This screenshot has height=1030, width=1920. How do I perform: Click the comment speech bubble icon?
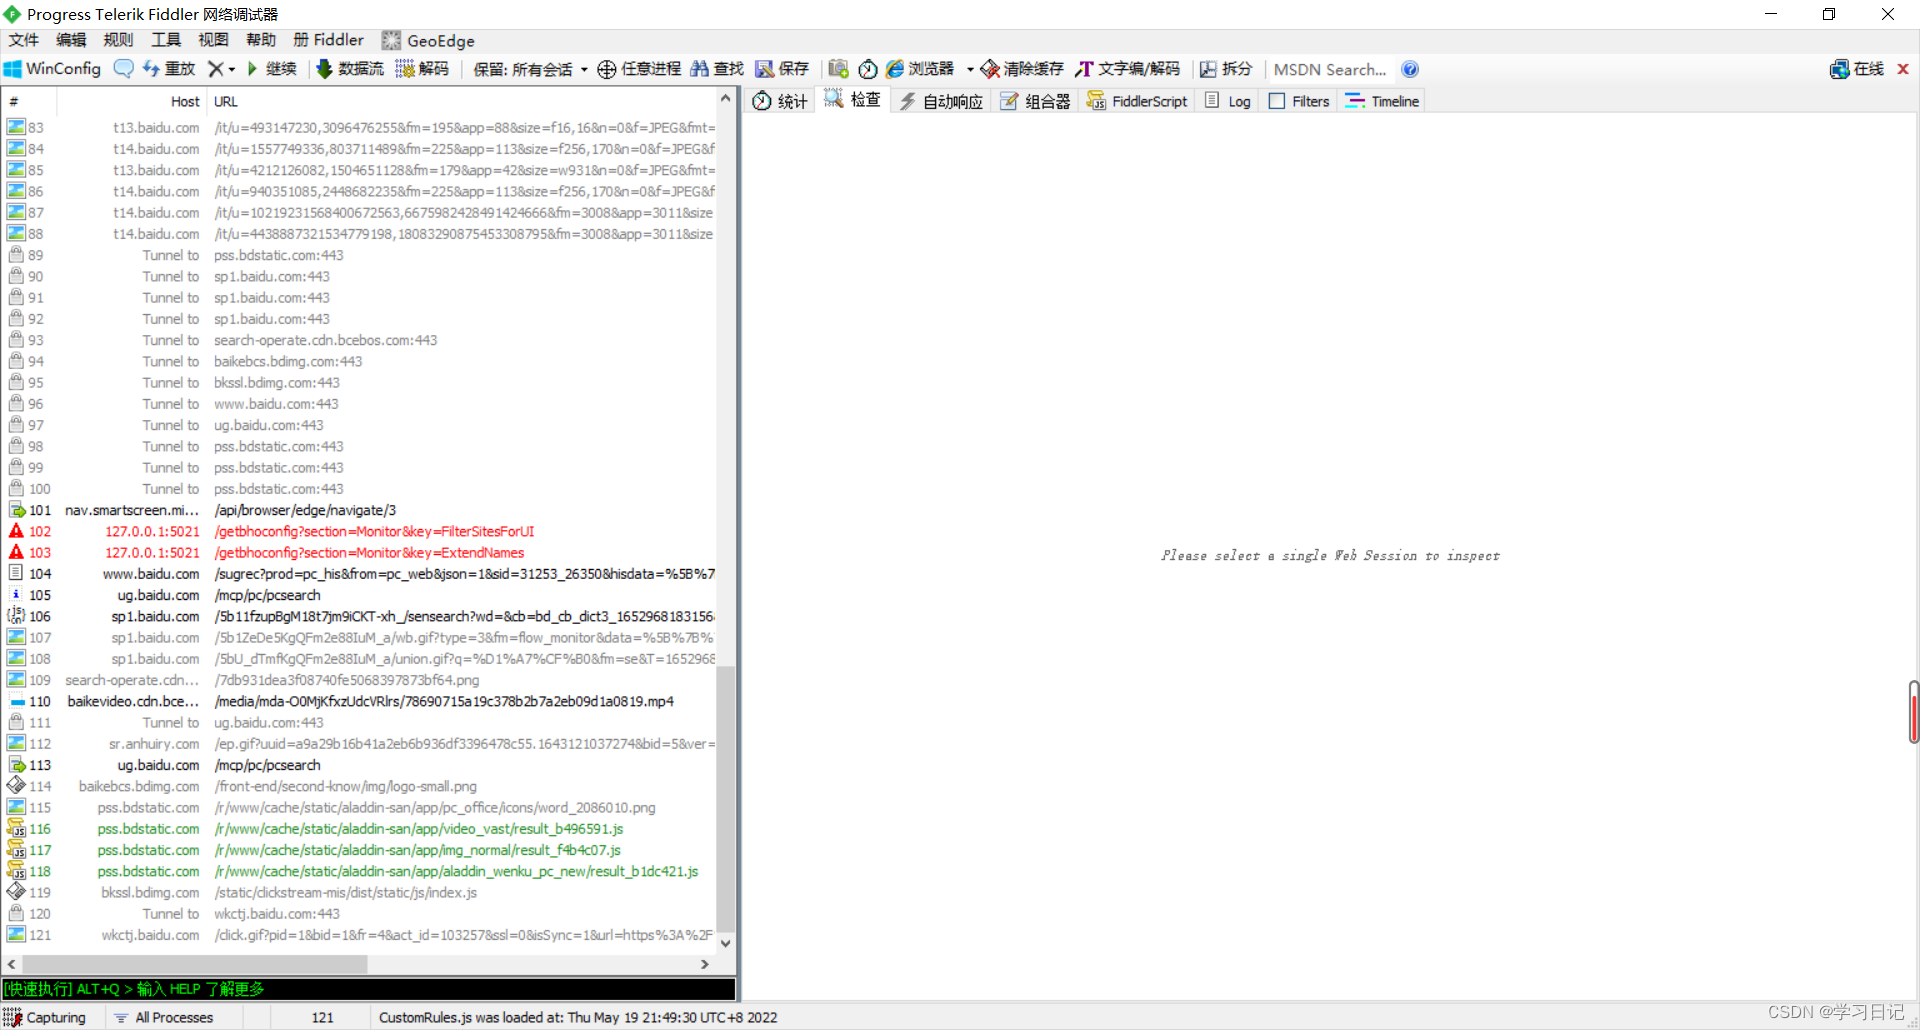click(123, 69)
